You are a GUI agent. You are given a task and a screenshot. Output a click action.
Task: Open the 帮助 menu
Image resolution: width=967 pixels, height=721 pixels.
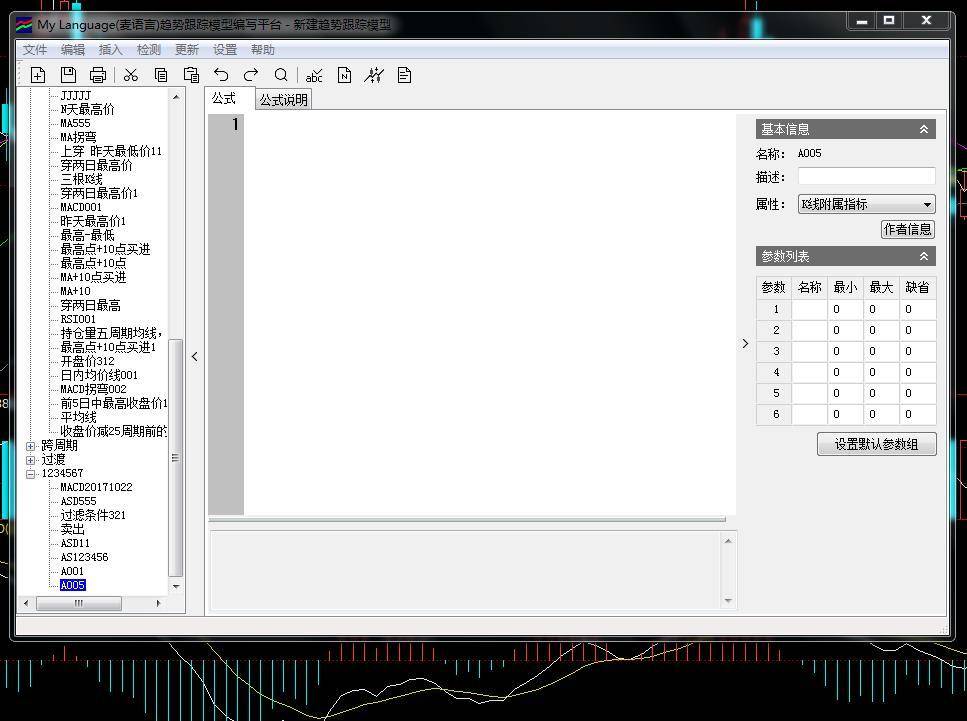click(x=263, y=50)
